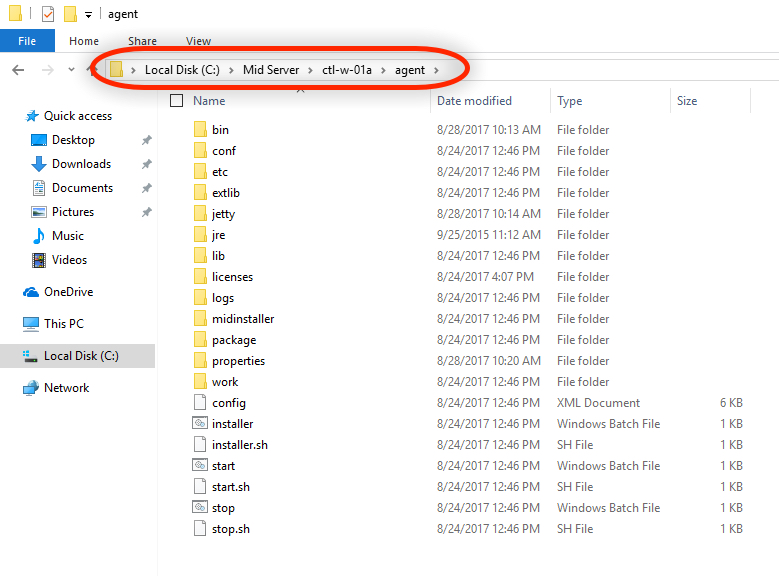Click the Downloads arrow icon in sidebar
This screenshot has width=779, height=576.
click(x=39, y=164)
